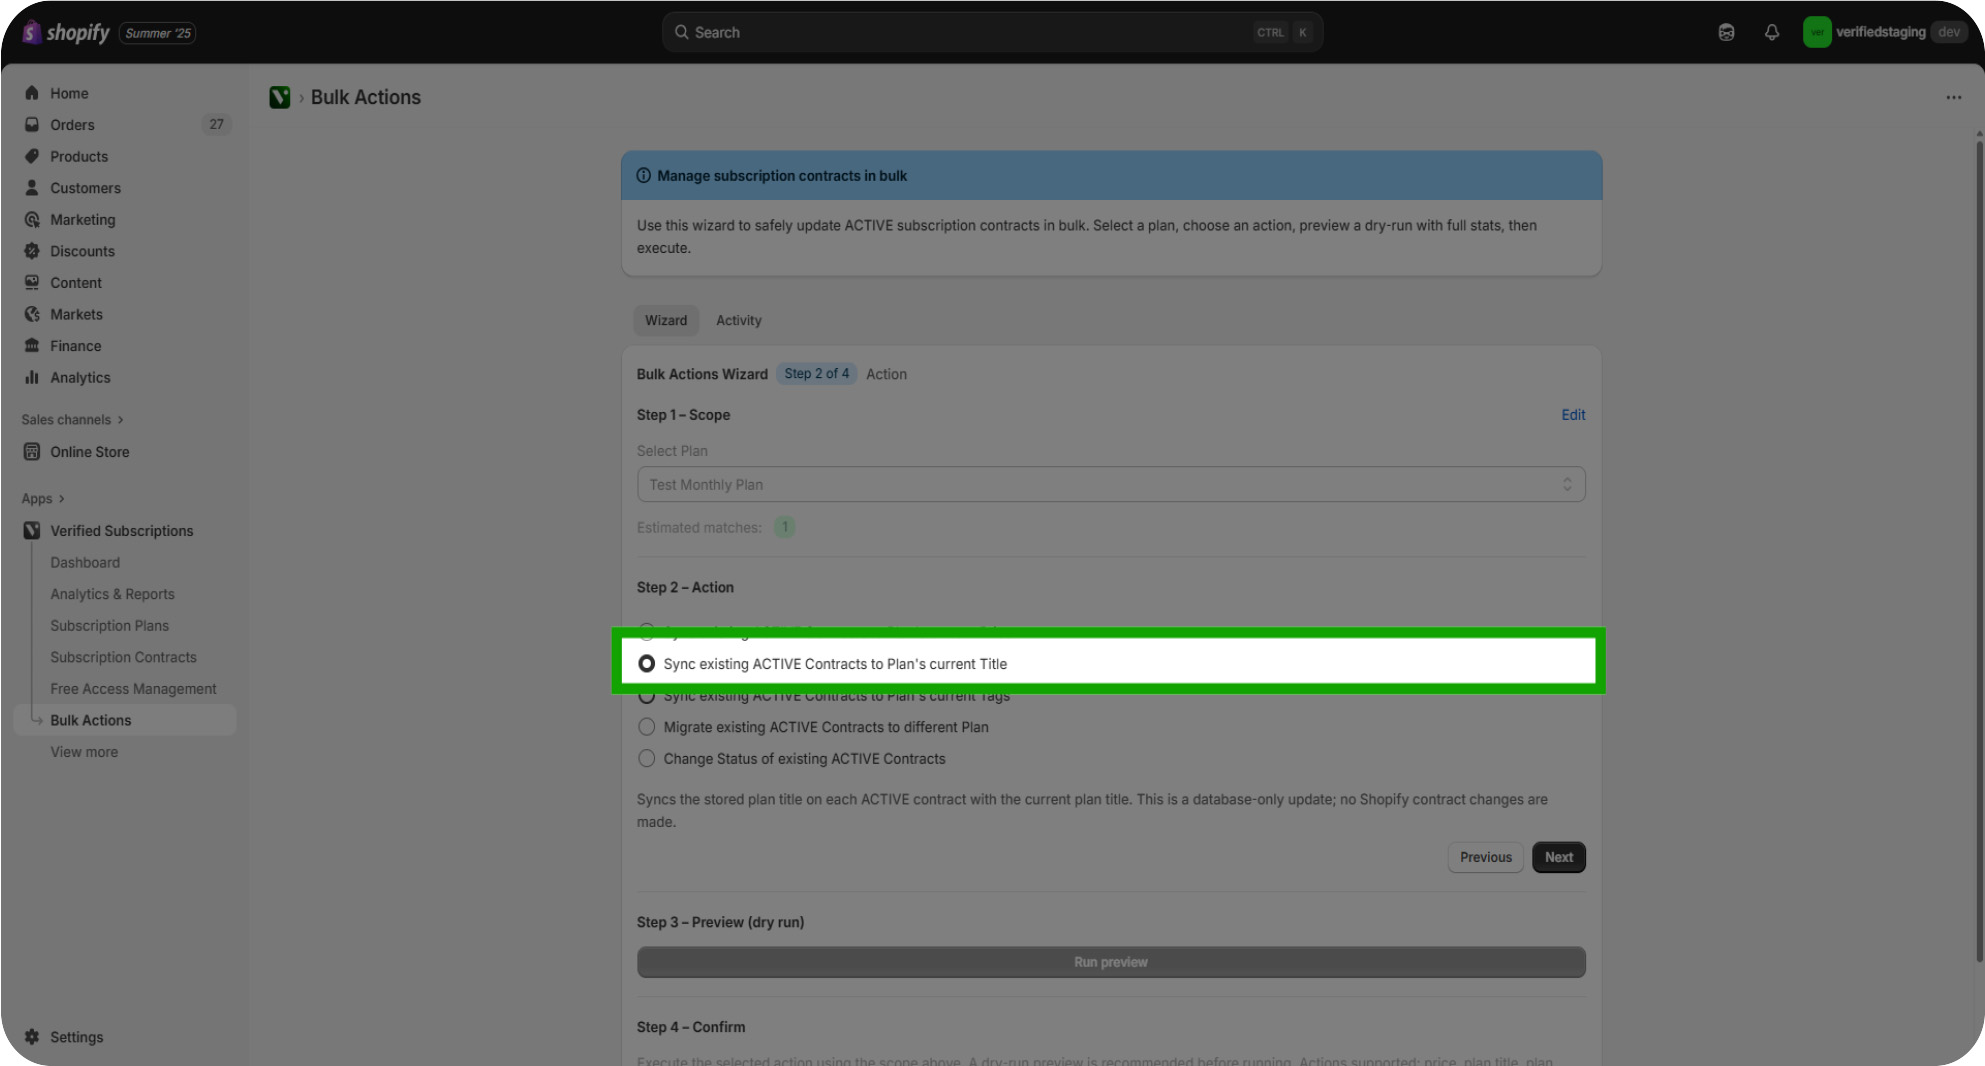
Task: Click the Estimated matches count 1
Action: [785, 527]
